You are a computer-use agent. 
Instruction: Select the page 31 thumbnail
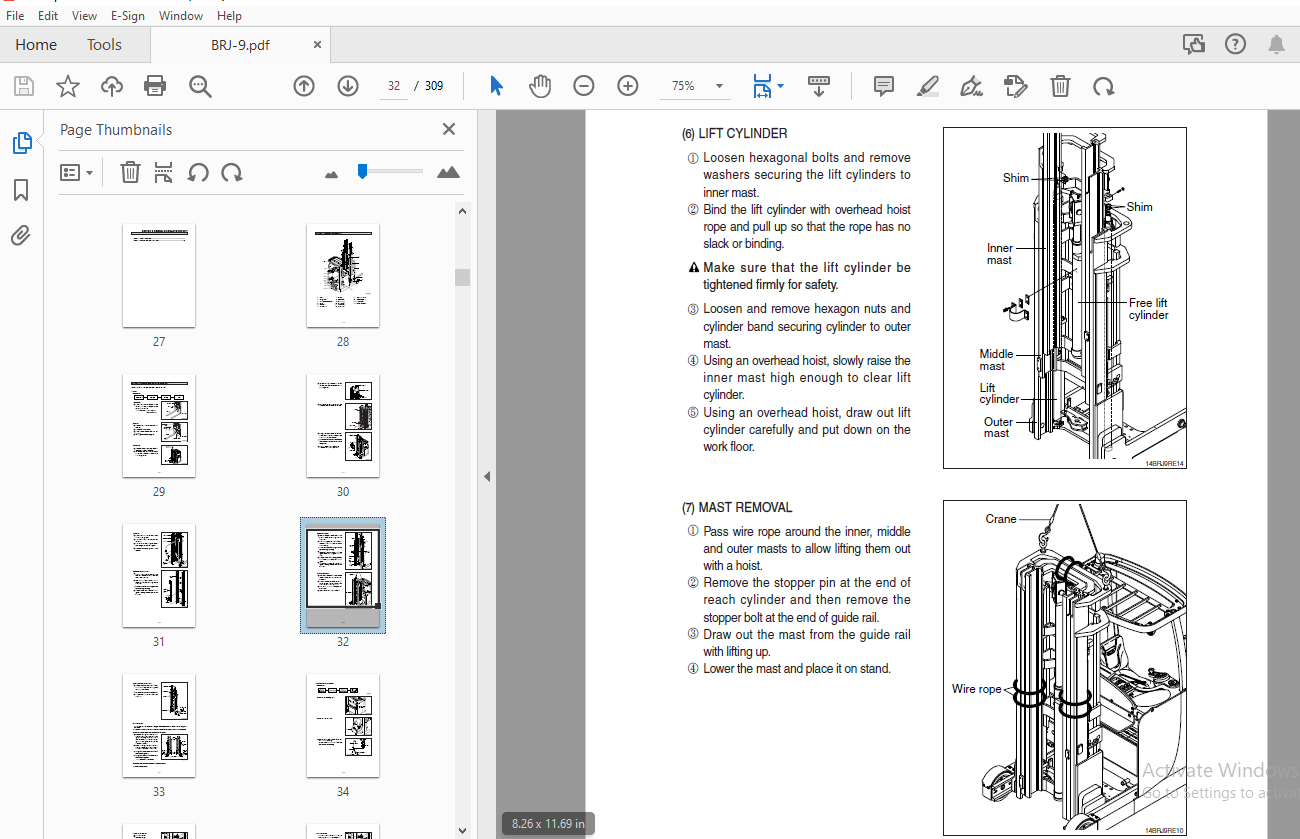point(159,575)
